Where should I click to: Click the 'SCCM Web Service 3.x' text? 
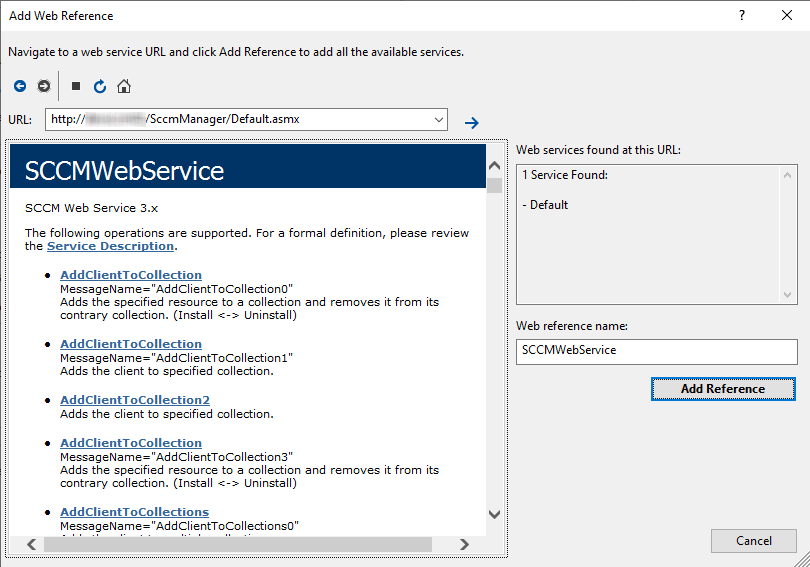point(91,208)
